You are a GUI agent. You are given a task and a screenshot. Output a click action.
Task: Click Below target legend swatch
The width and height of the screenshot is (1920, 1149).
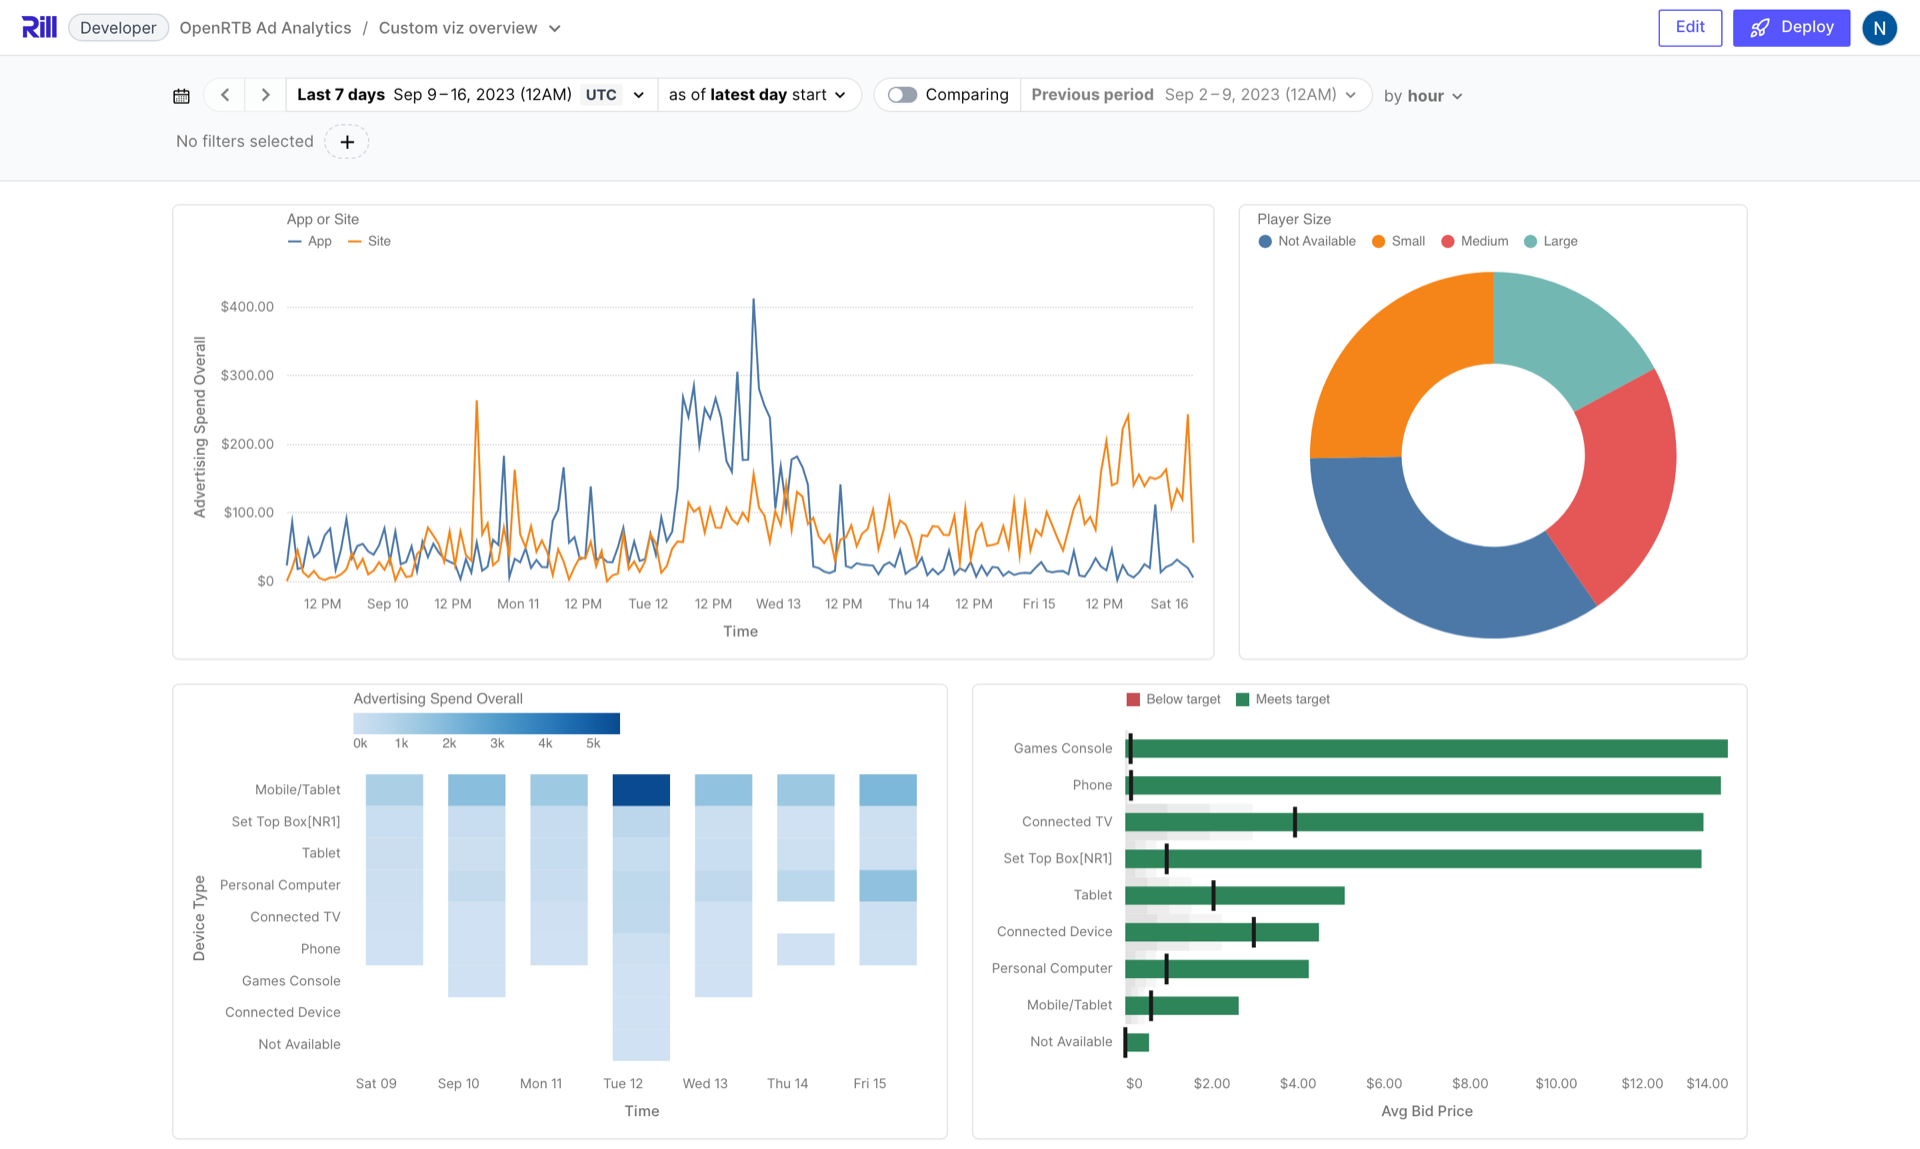tap(1133, 700)
